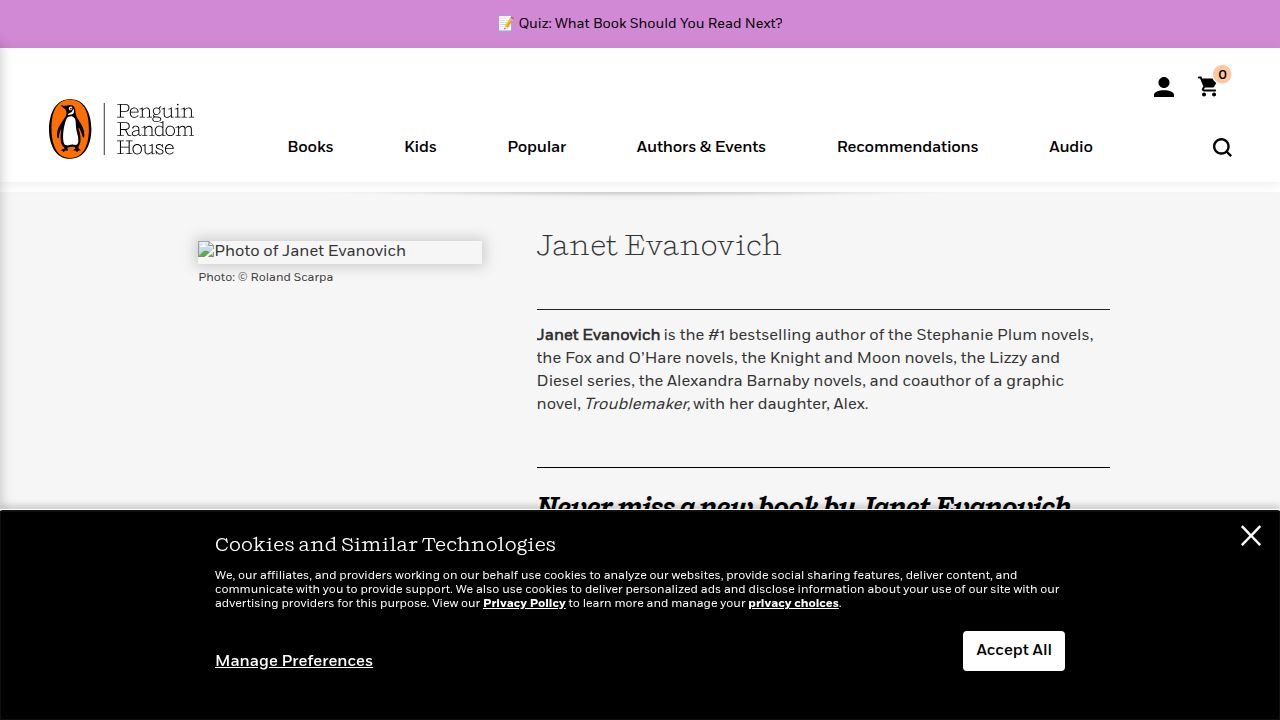Open the user account icon
The image size is (1280, 720).
[x=1164, y=87]
